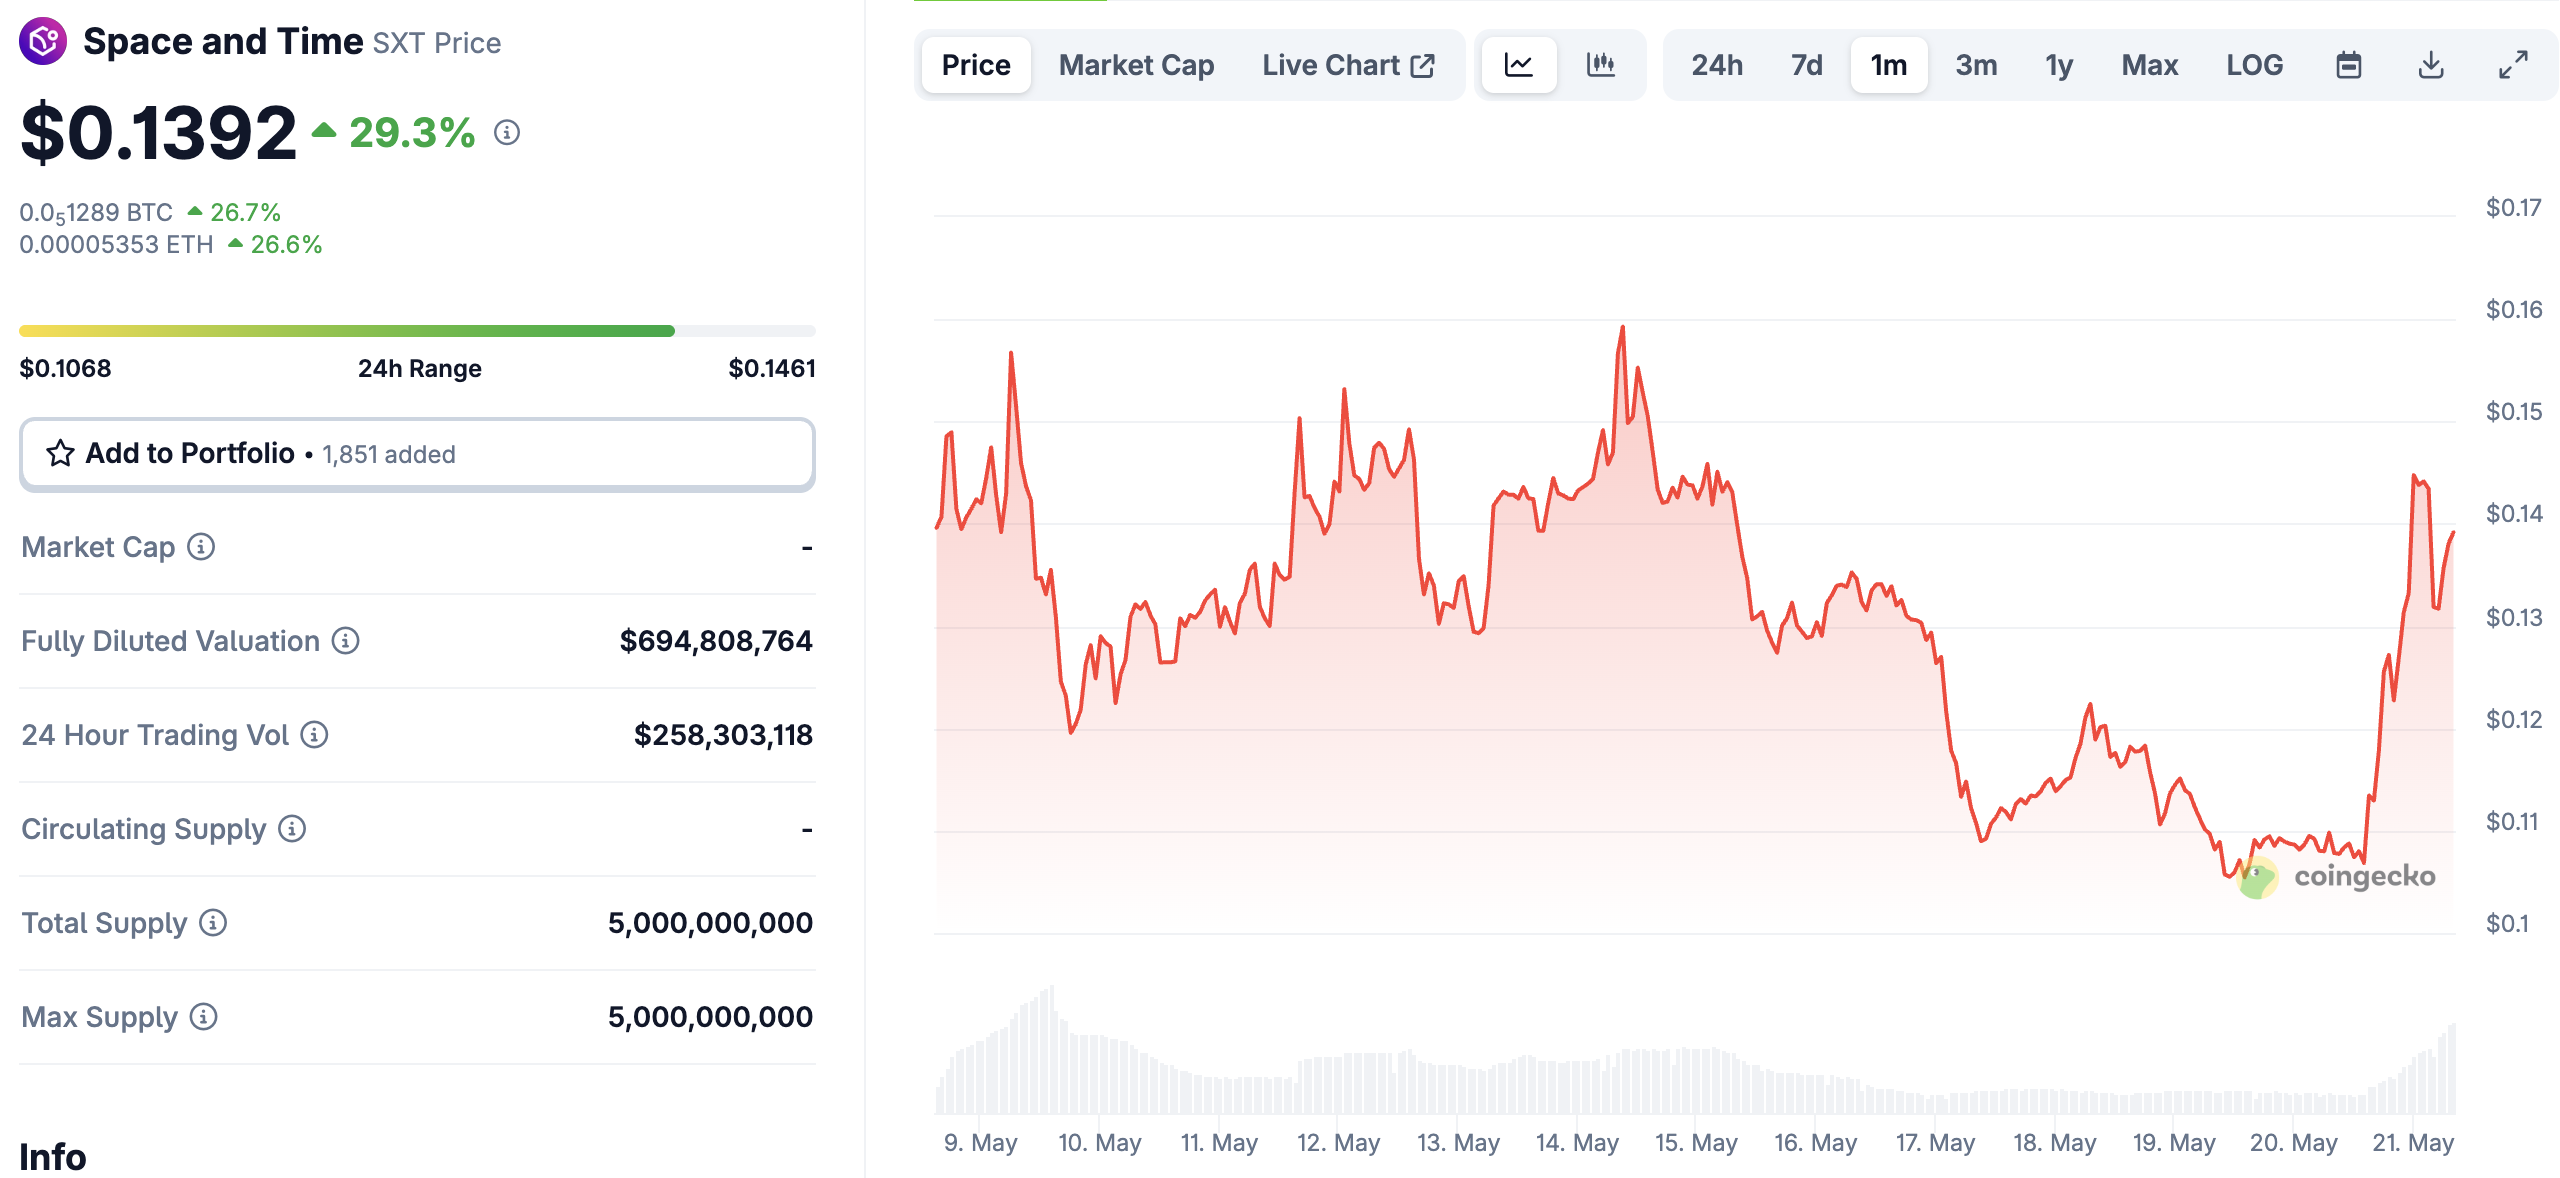Open Live Chart external link
Viewport: 2560px width, 1178px height.
(1348, 65)
